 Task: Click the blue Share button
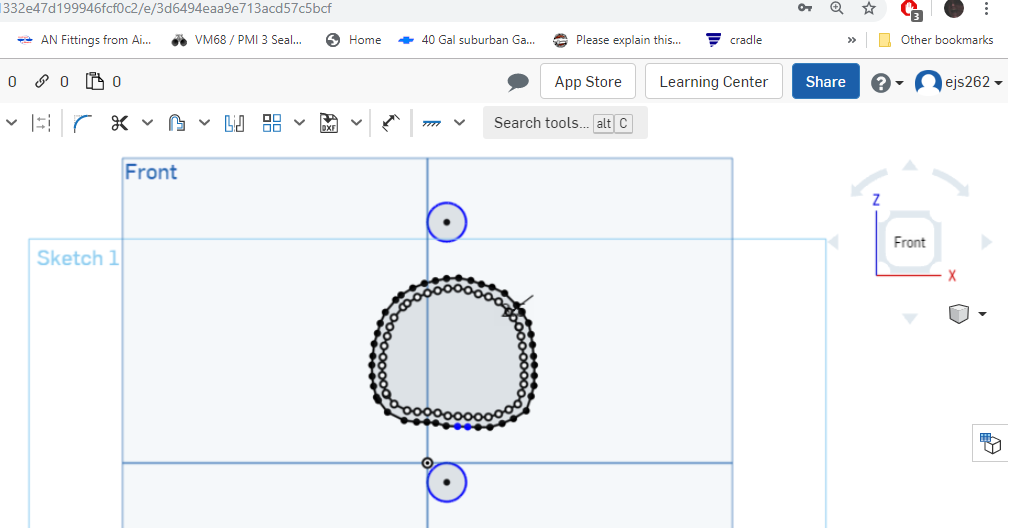click(x=825, y=82)
